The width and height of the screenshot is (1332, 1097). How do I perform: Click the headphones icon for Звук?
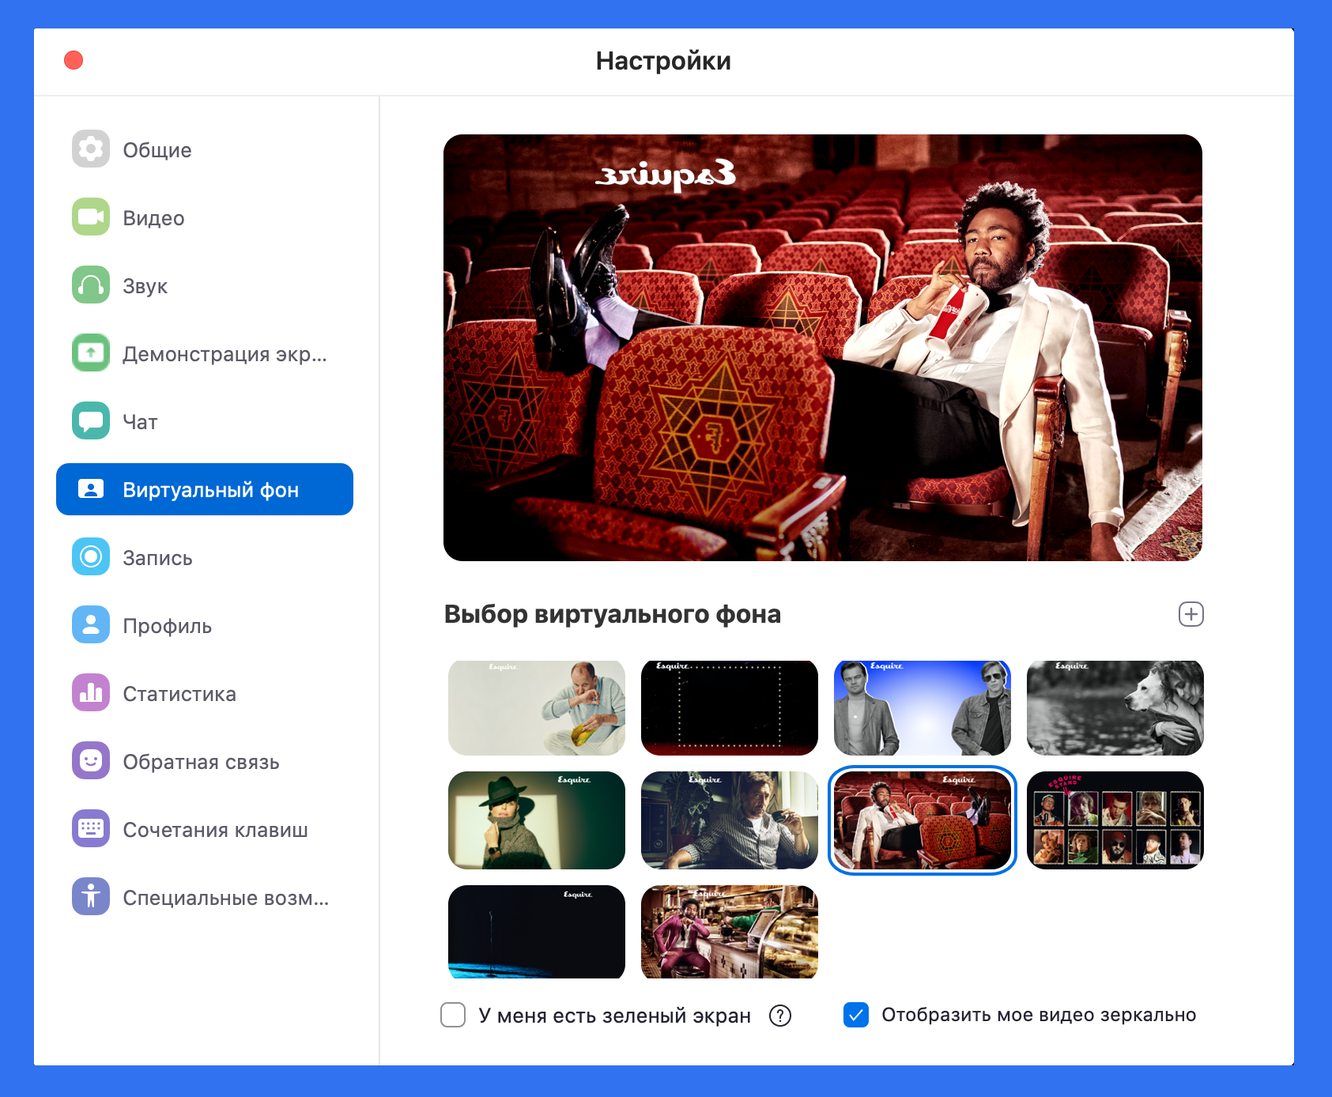[x=91, y=285]
